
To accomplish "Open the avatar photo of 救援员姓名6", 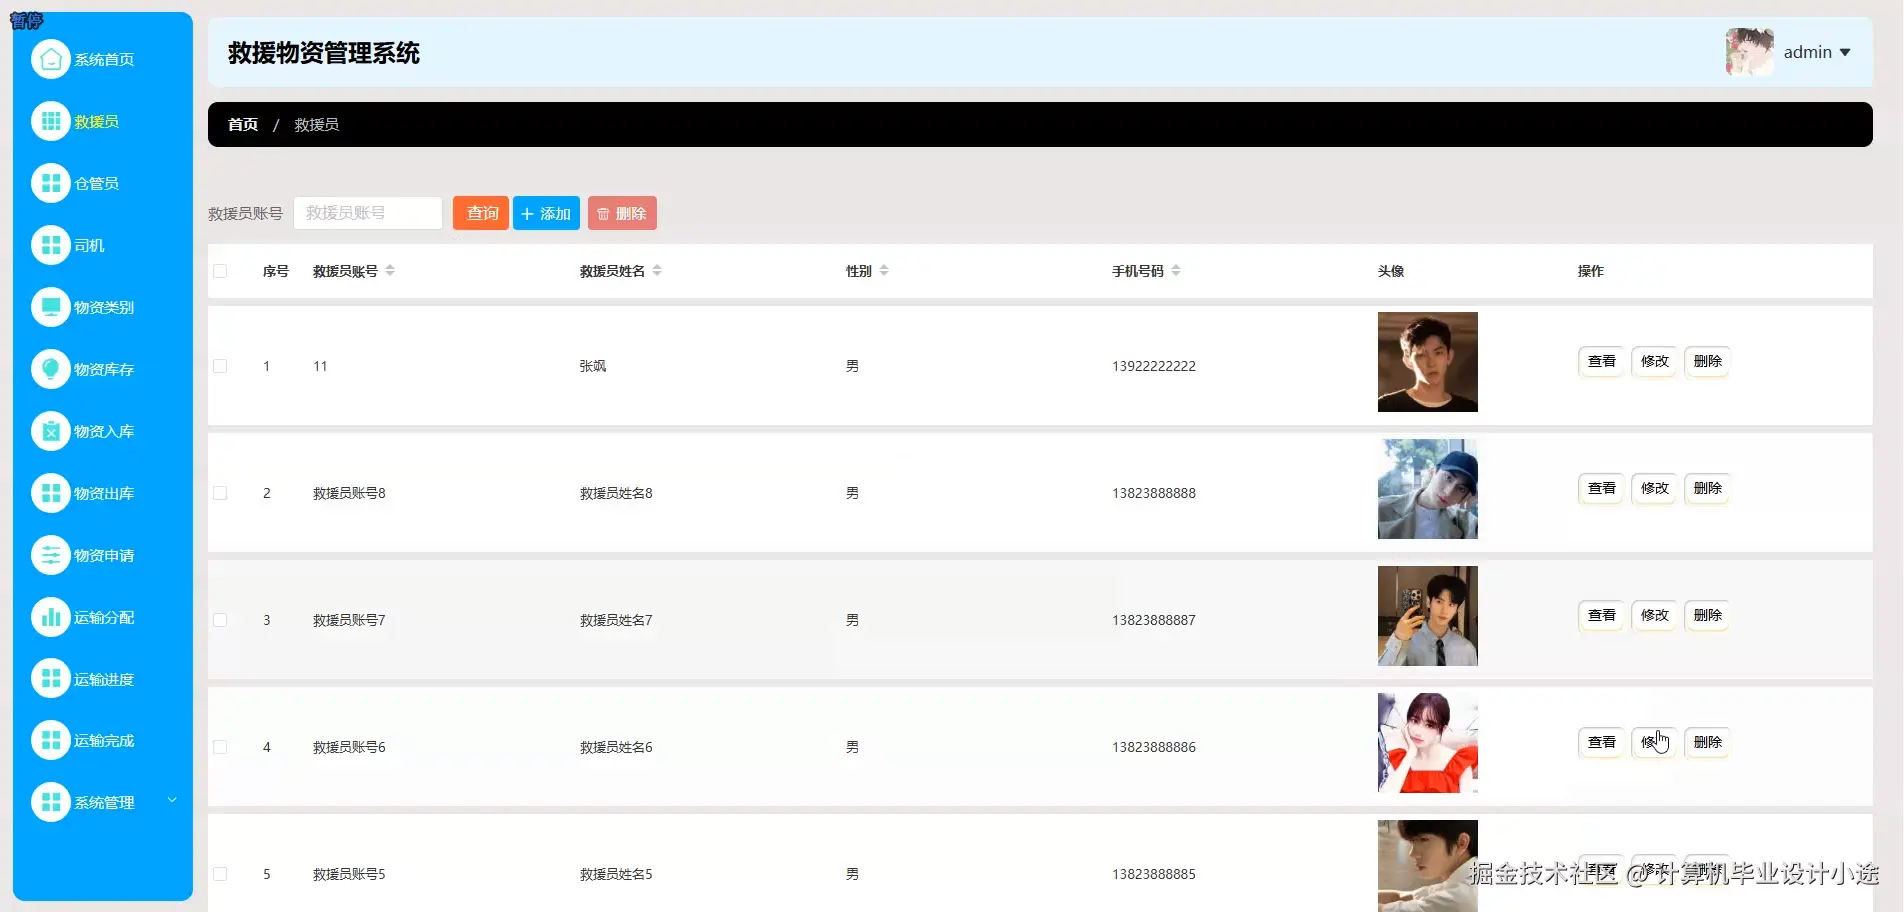I will click(1428, 743).
